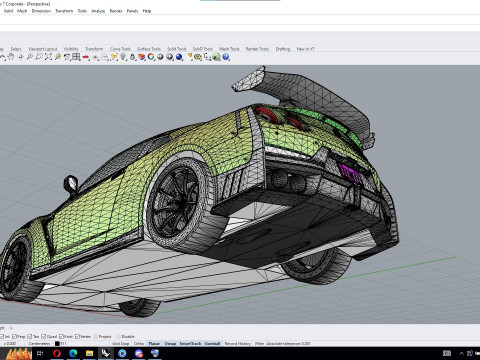Toggle Gumball in status bar
Screen dimensions: 480x360
tap(212, 343)
